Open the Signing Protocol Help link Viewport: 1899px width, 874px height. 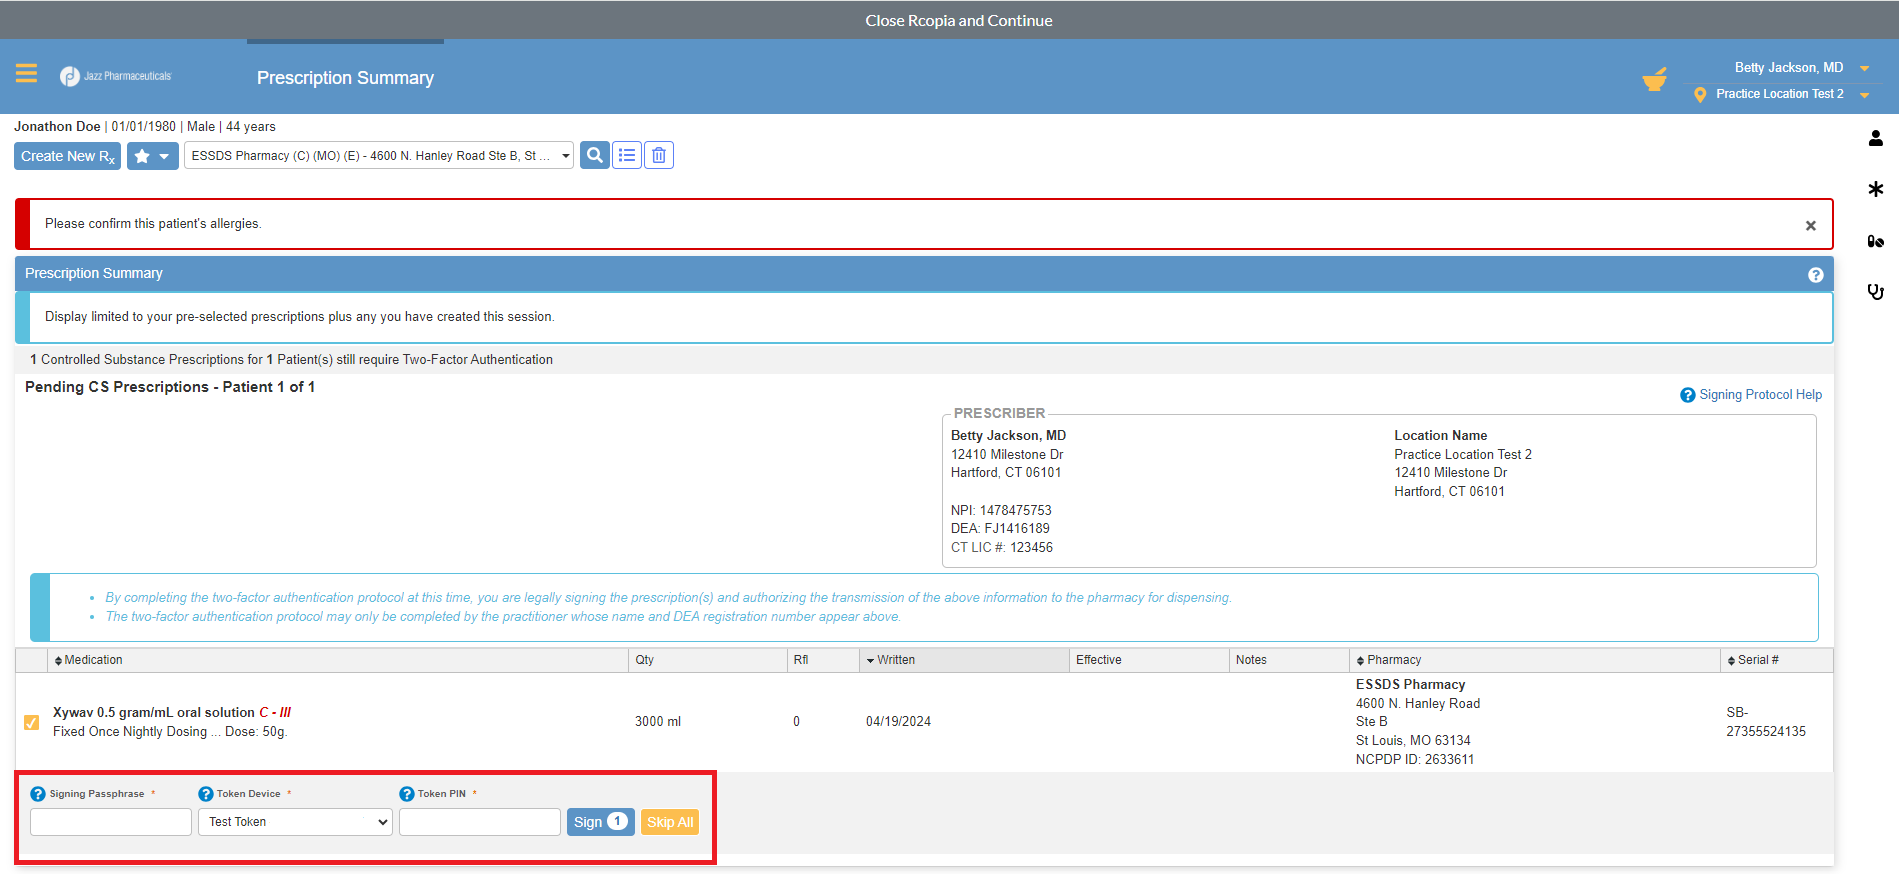click(x=1760, y=395)
